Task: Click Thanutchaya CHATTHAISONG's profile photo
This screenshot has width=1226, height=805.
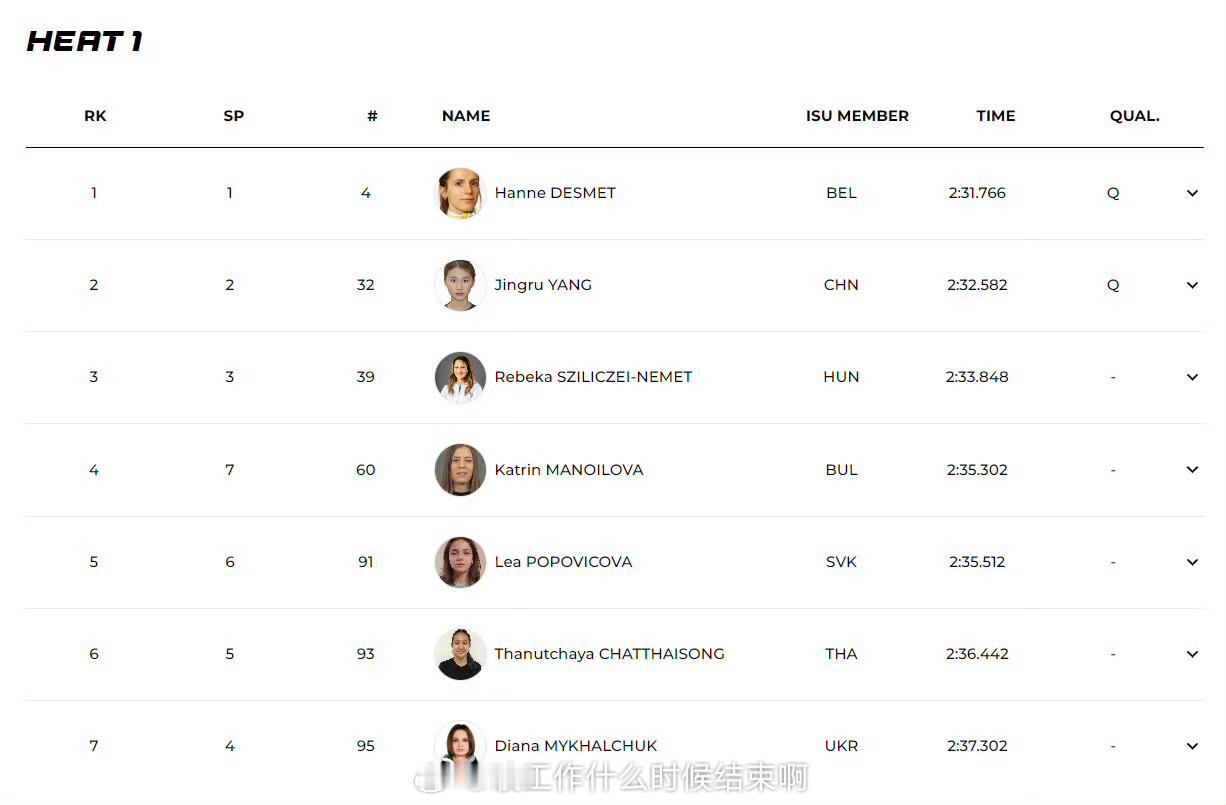Action: pyautogui.click(x=460, y=654)
